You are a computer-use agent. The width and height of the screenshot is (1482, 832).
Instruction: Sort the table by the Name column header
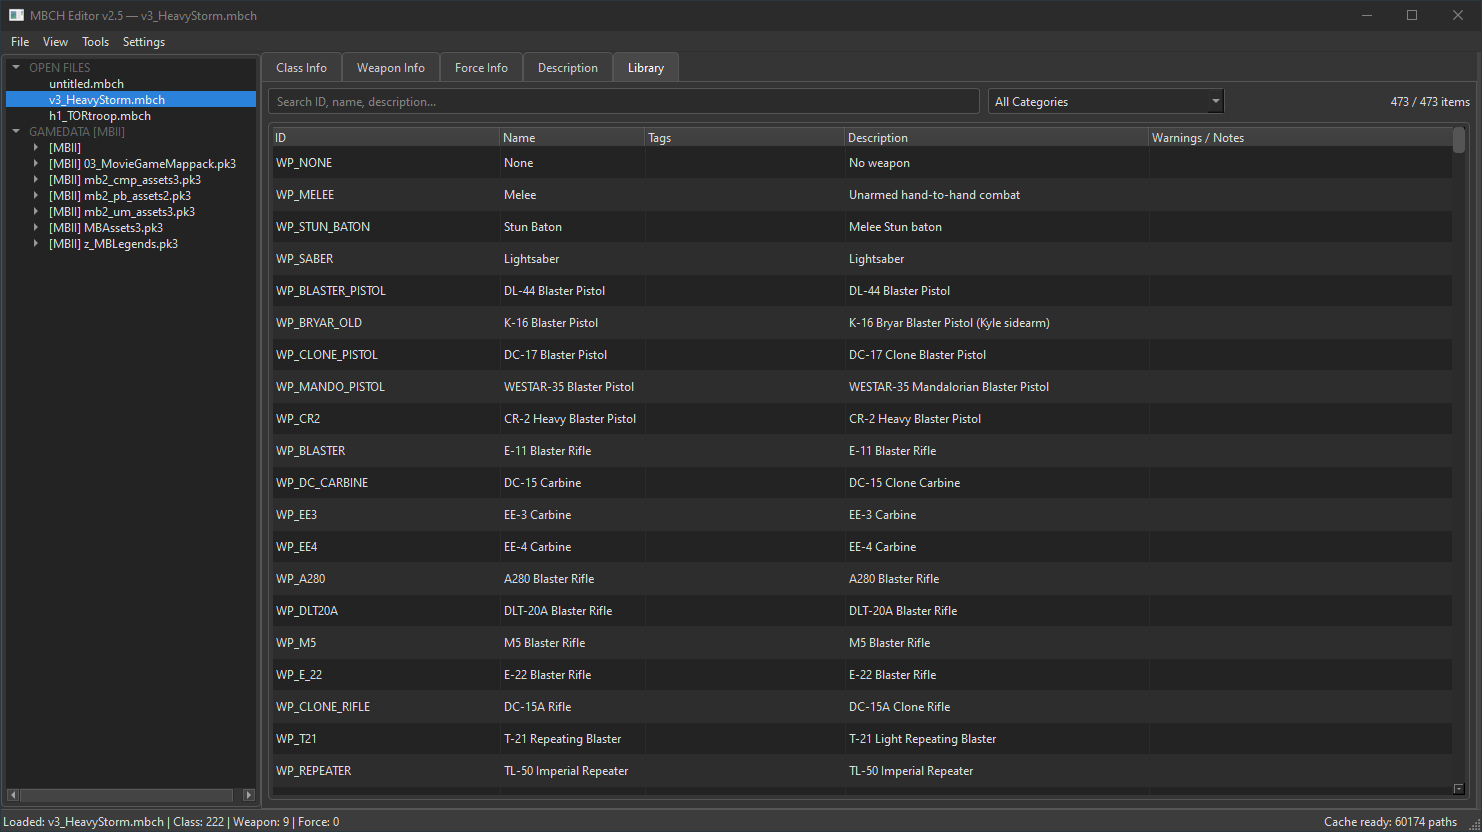tap(572, 138)
